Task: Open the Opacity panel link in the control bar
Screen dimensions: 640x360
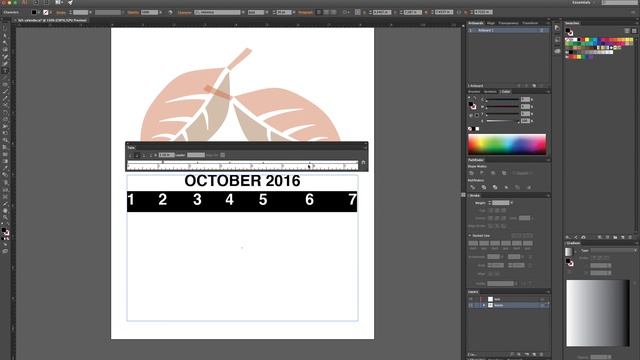Action: [x=133, y=12]
